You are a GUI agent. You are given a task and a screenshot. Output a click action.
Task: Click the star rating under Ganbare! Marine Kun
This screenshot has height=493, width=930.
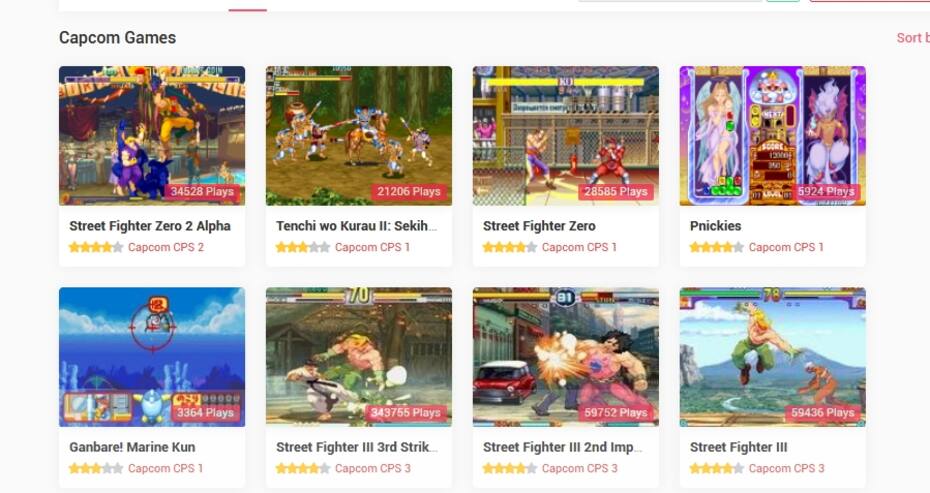tap(95, 469)
